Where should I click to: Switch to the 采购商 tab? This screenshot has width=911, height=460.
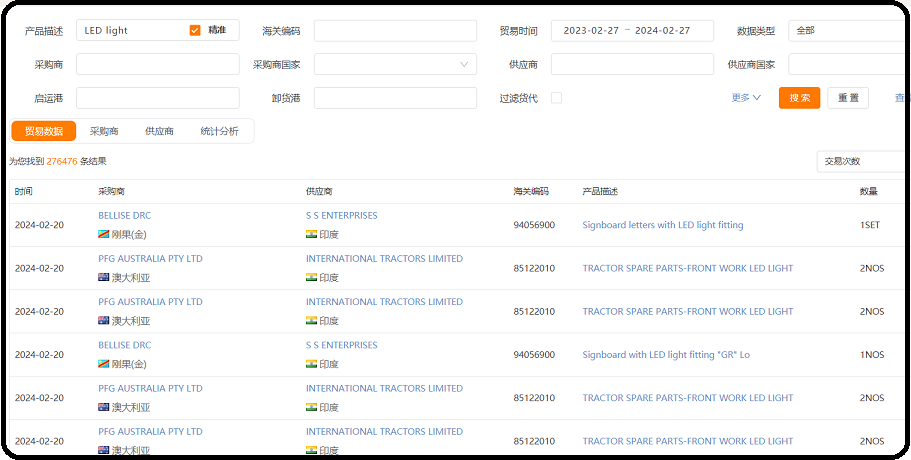(x=104, y=131)
